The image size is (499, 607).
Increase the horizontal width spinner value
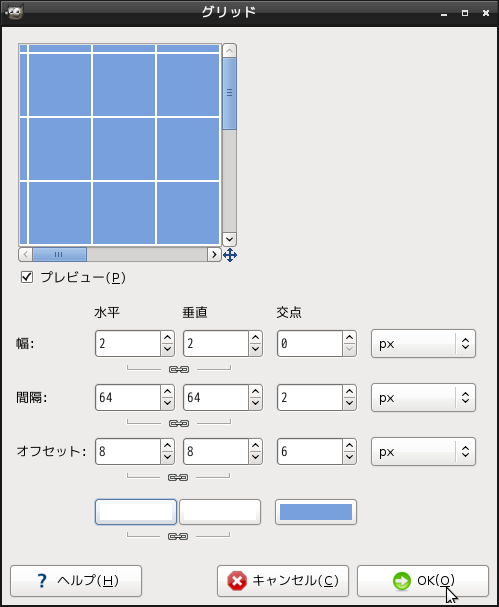(167, 338)
